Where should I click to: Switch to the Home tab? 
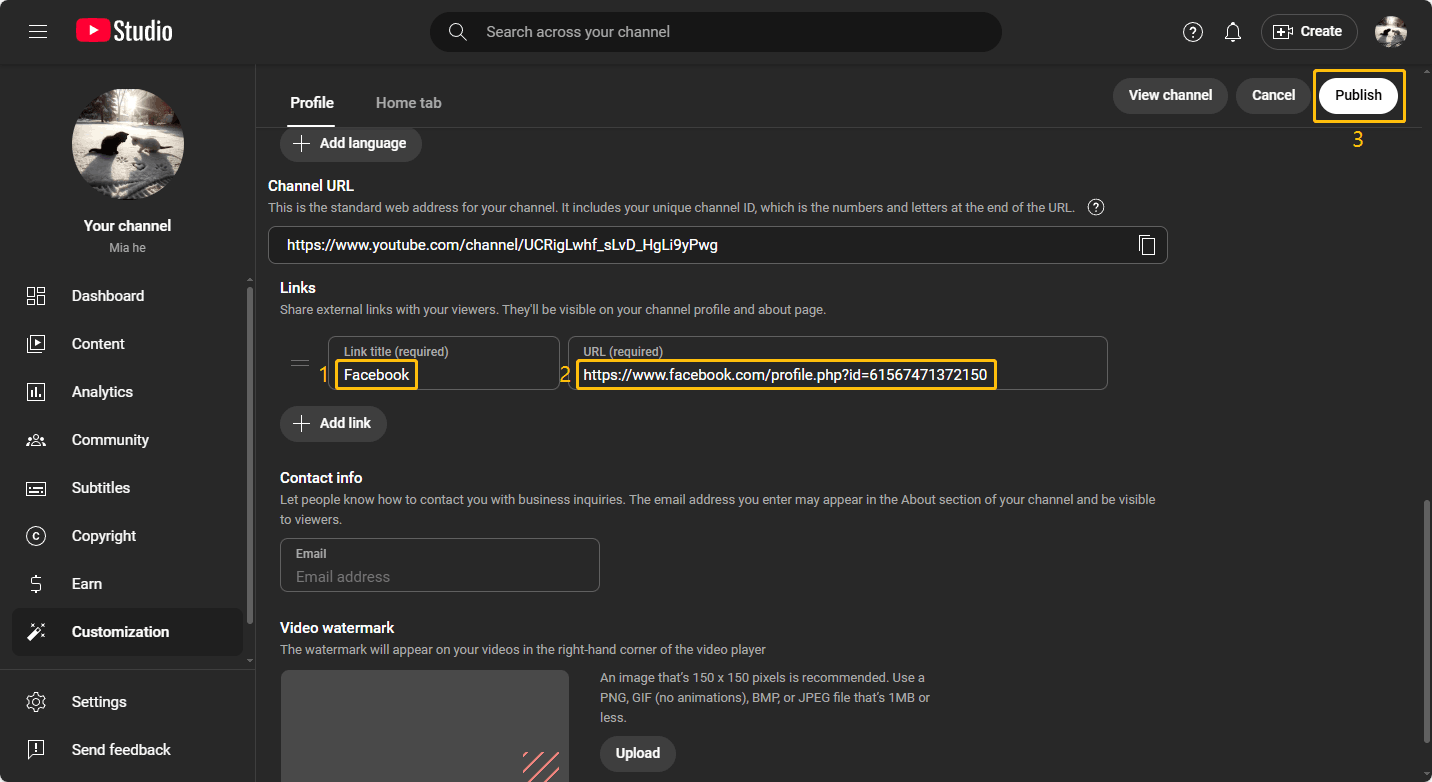click(408, 103)
